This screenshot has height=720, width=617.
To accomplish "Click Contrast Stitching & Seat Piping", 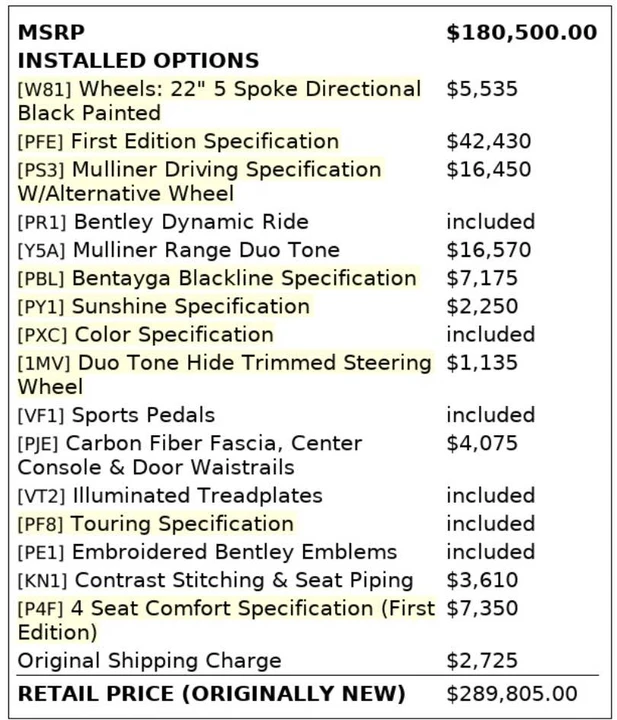I will (x=215, y=580).
